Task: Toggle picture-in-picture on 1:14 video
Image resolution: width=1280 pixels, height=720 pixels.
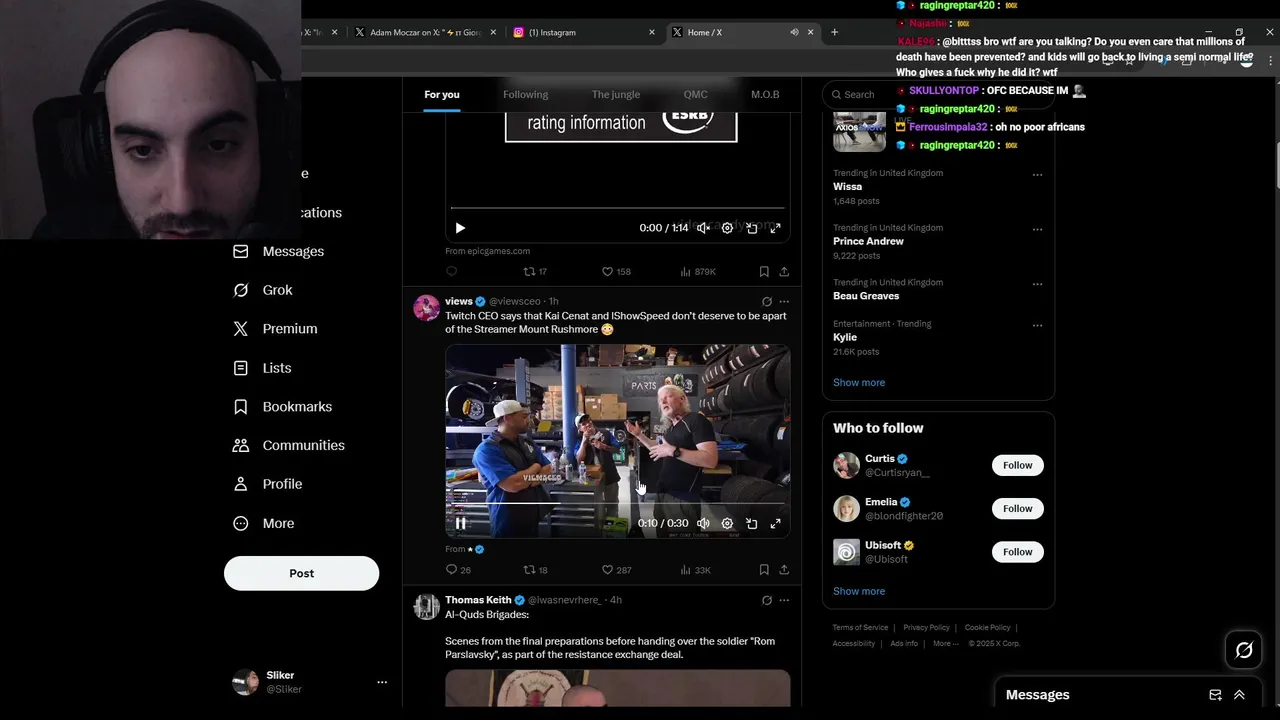Action: coord(751,228)
